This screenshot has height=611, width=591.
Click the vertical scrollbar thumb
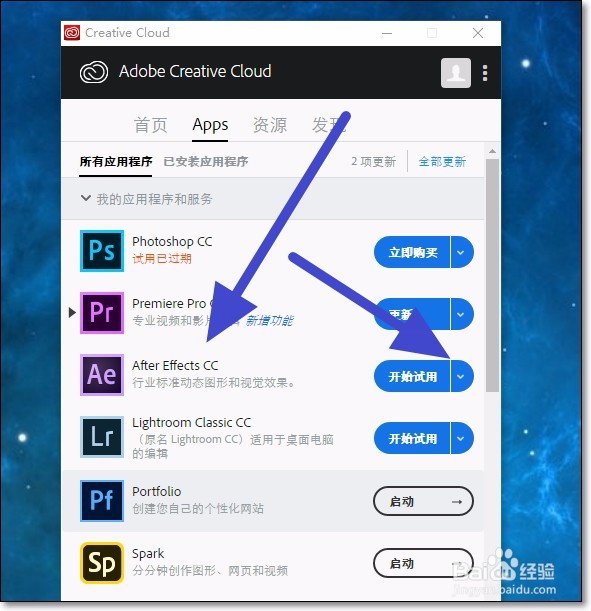click(492, 275)
